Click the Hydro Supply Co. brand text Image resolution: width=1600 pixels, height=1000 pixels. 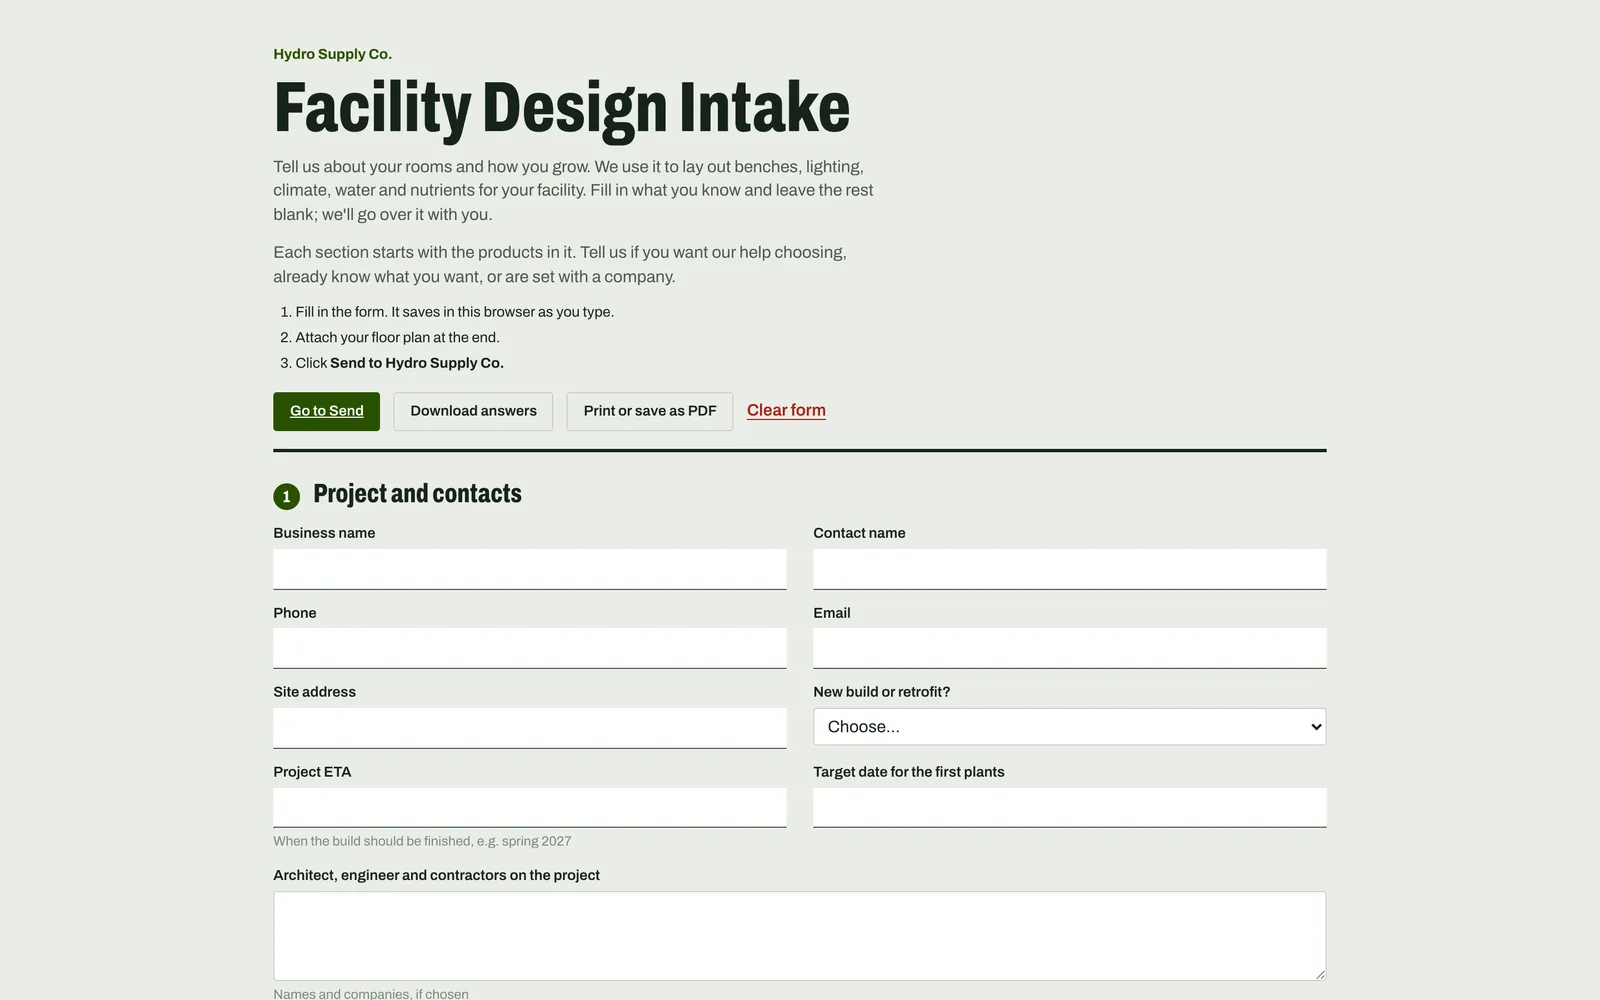point(333,54)
